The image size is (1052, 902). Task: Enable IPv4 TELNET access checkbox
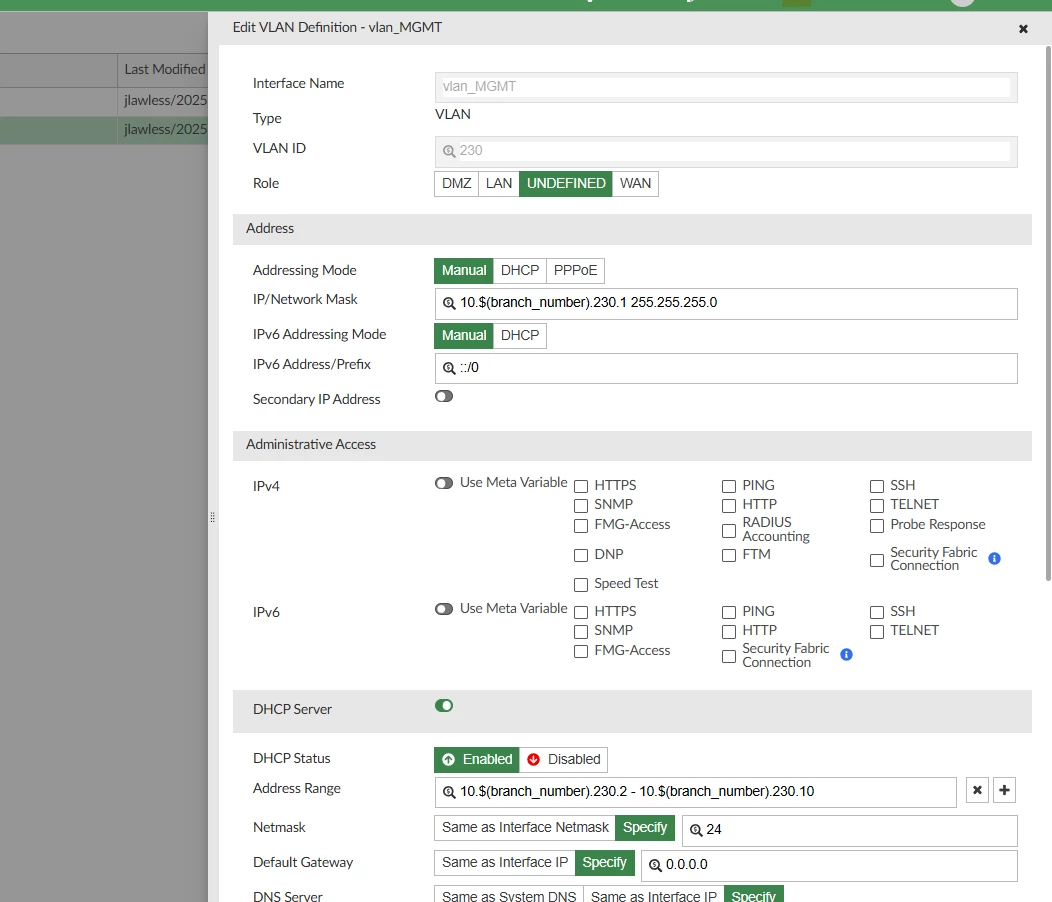coord(877,505)
